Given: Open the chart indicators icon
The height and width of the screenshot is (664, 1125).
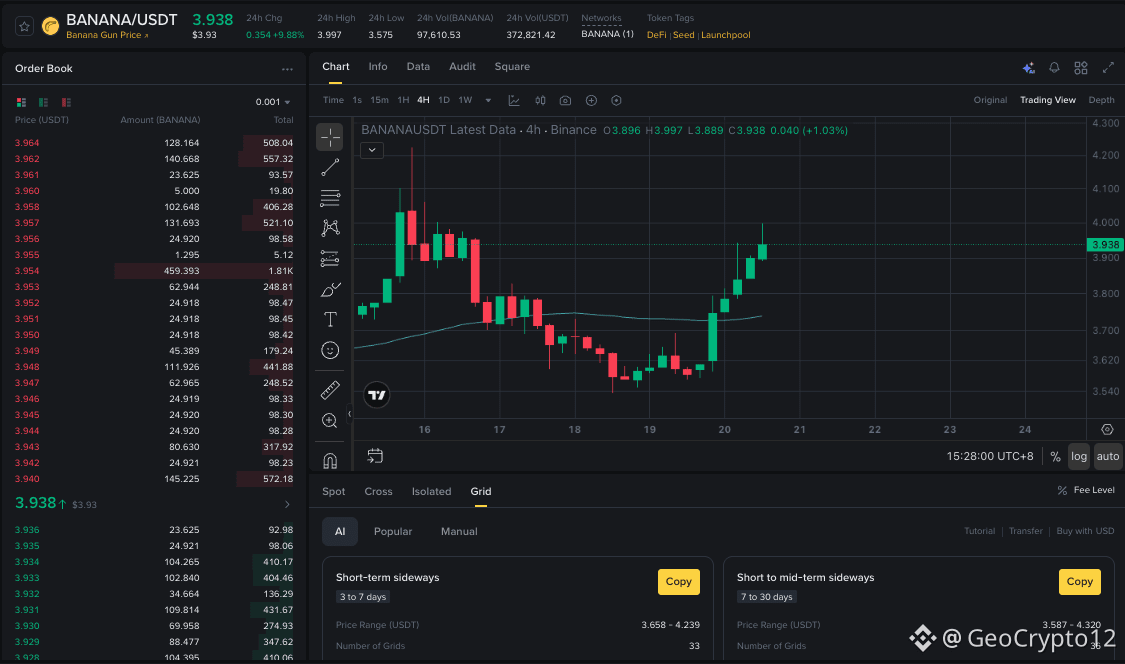Looking at the screenshot, I should (514, 100).
